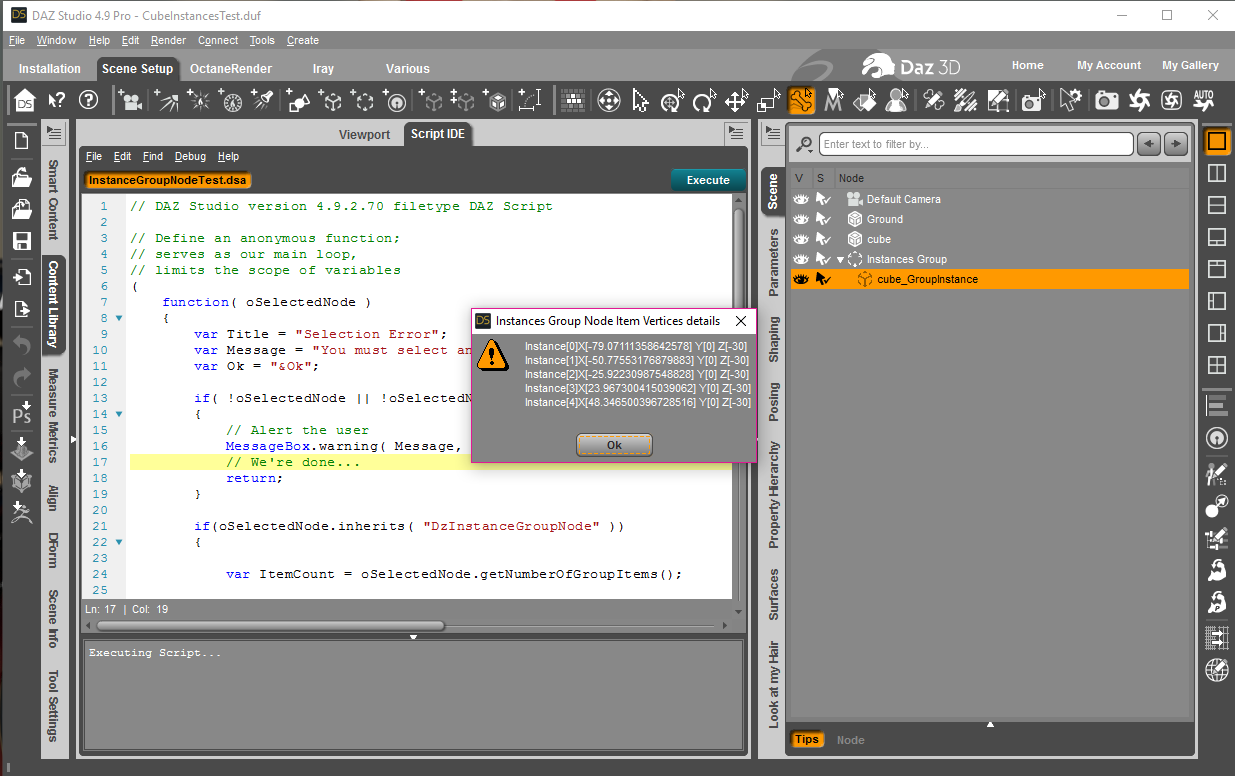Click the Create New Camera toolbar icon

point(129,101)
